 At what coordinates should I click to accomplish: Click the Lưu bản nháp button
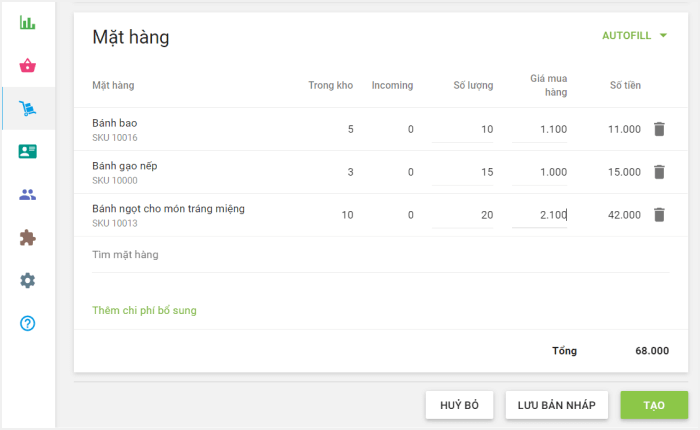(556, 405)
